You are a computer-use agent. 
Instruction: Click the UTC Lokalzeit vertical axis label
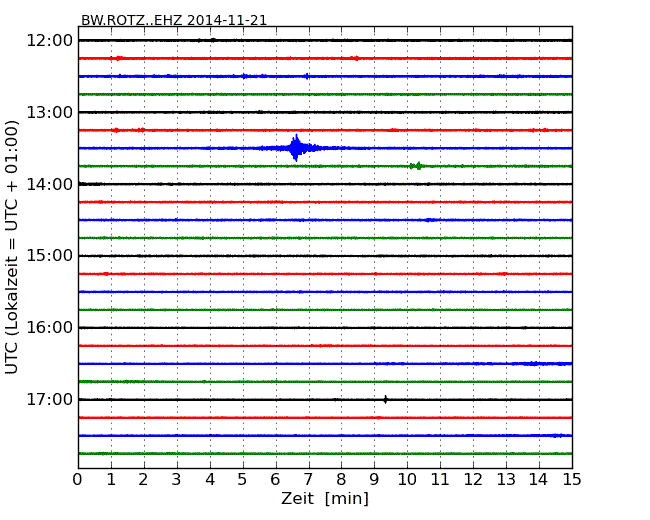tap(12, 247)
